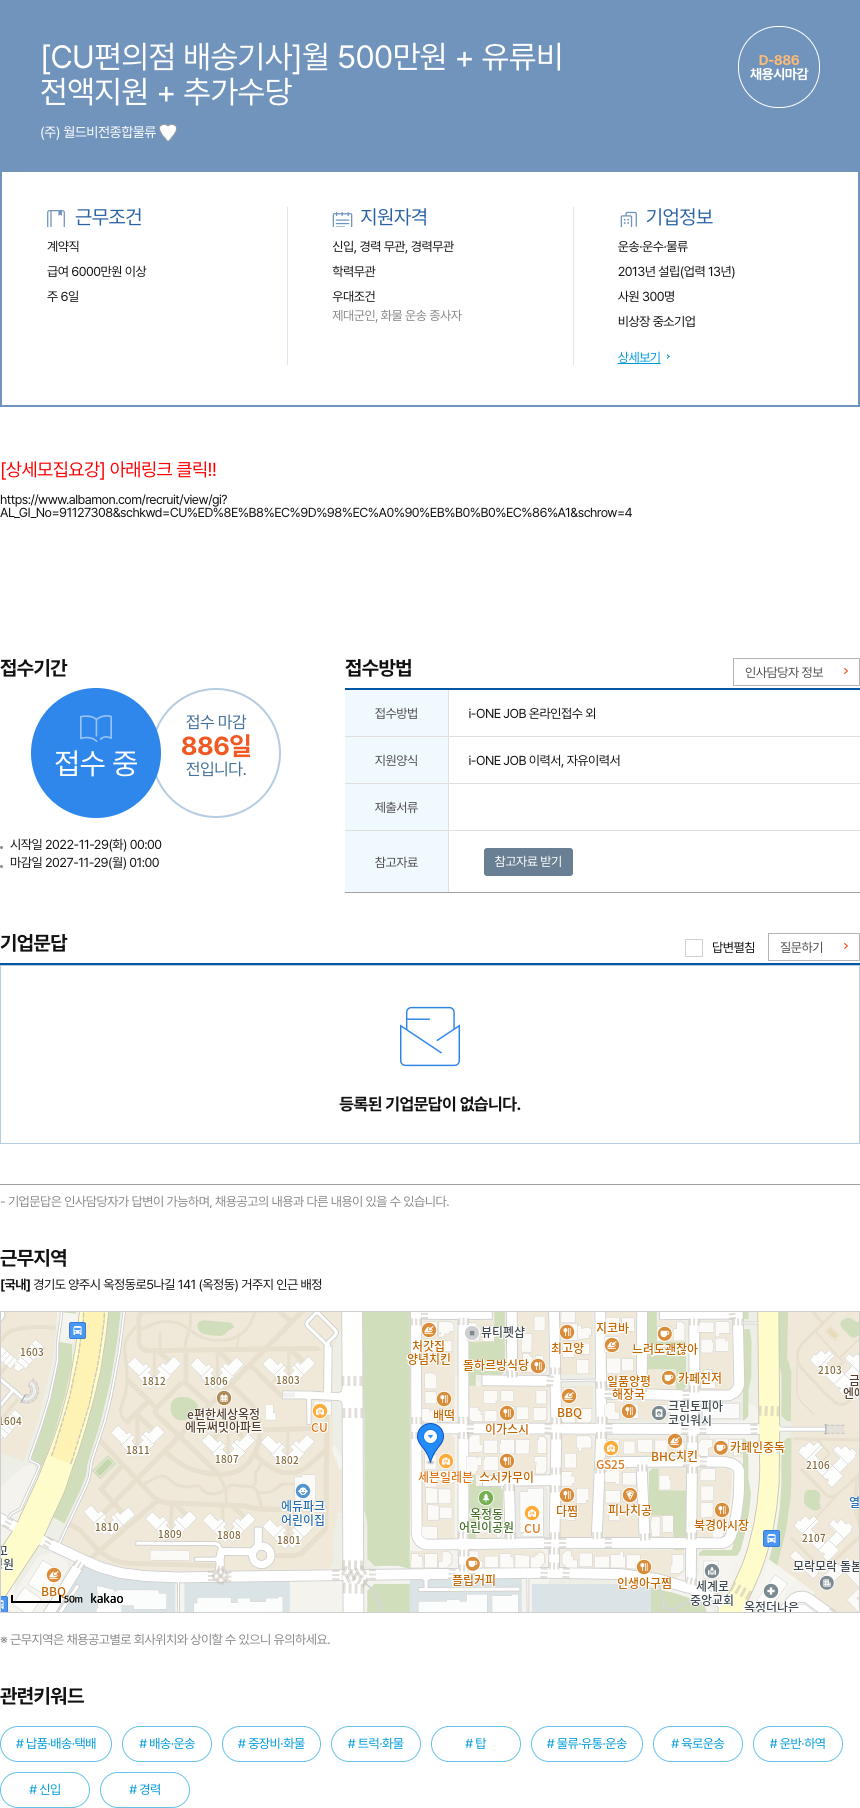The height and width of the screenshot is (1808, 860).
Task: Click the kakao map logo
Action: coord(107,1598)
